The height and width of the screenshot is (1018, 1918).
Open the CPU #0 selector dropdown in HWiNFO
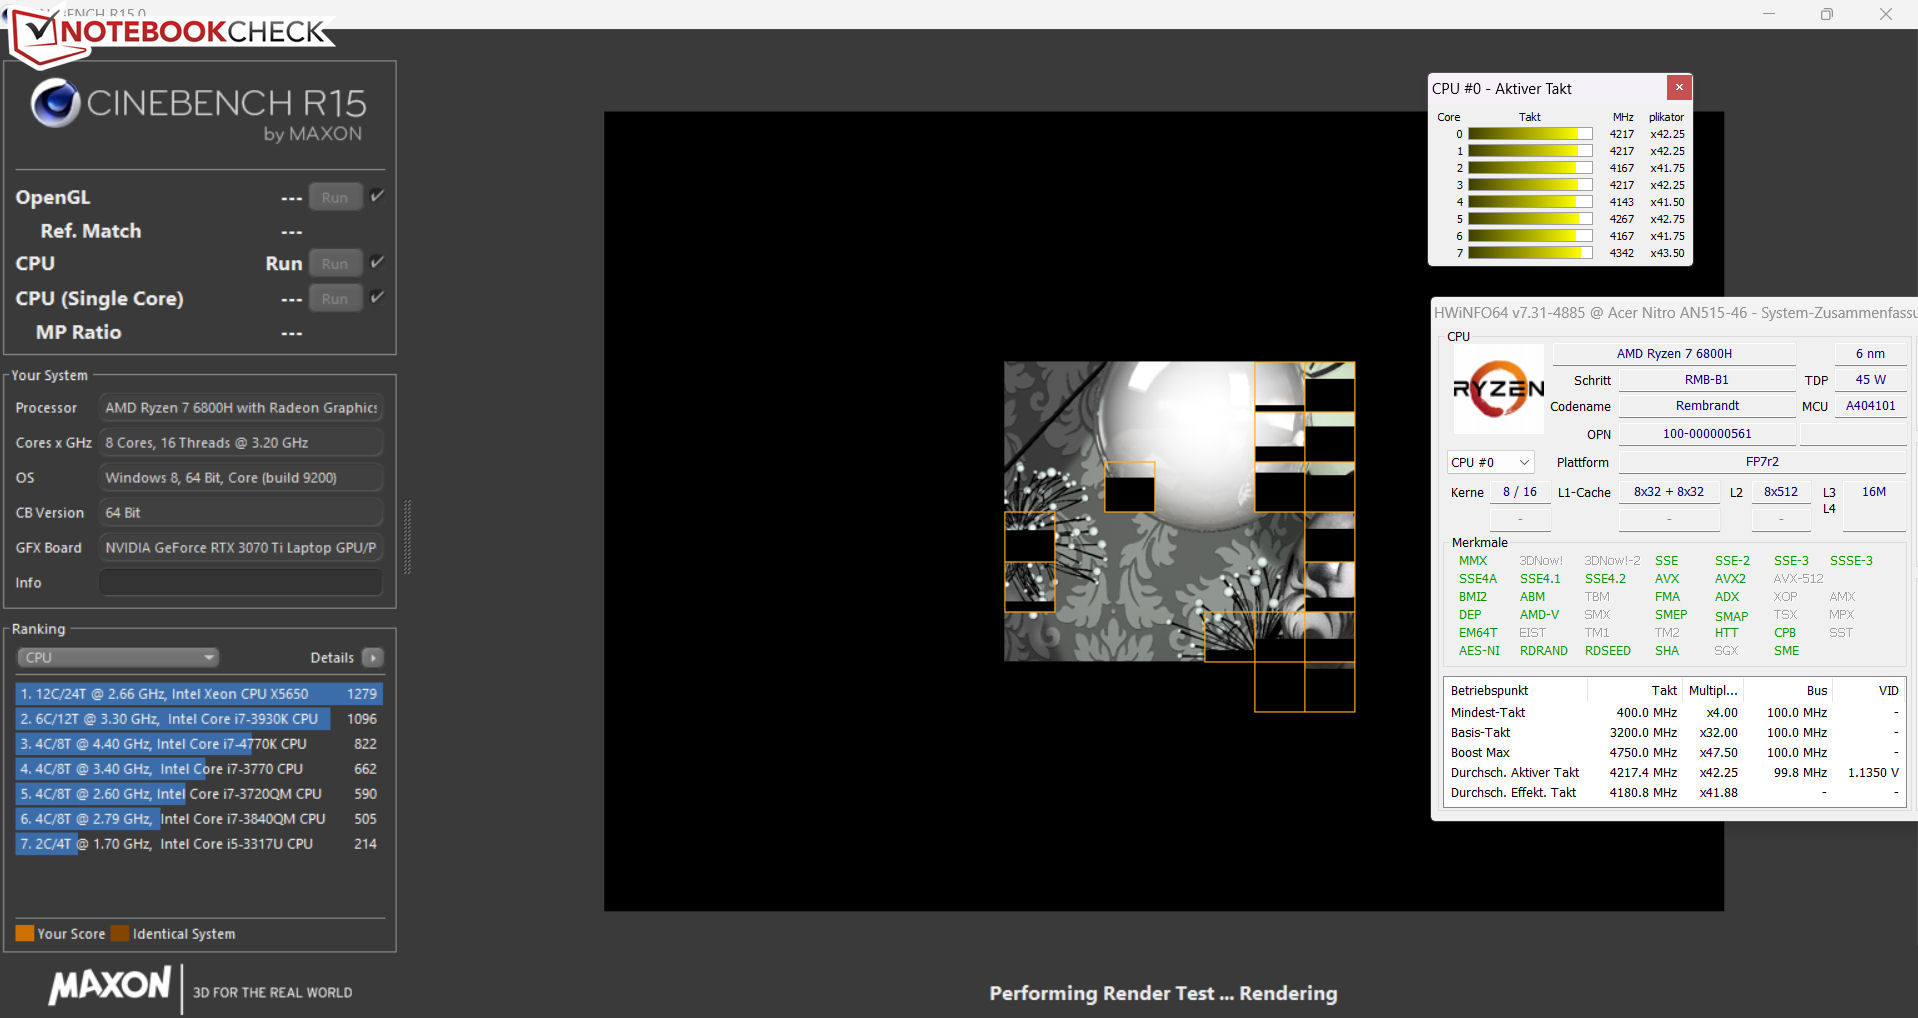coord(1490,462)
